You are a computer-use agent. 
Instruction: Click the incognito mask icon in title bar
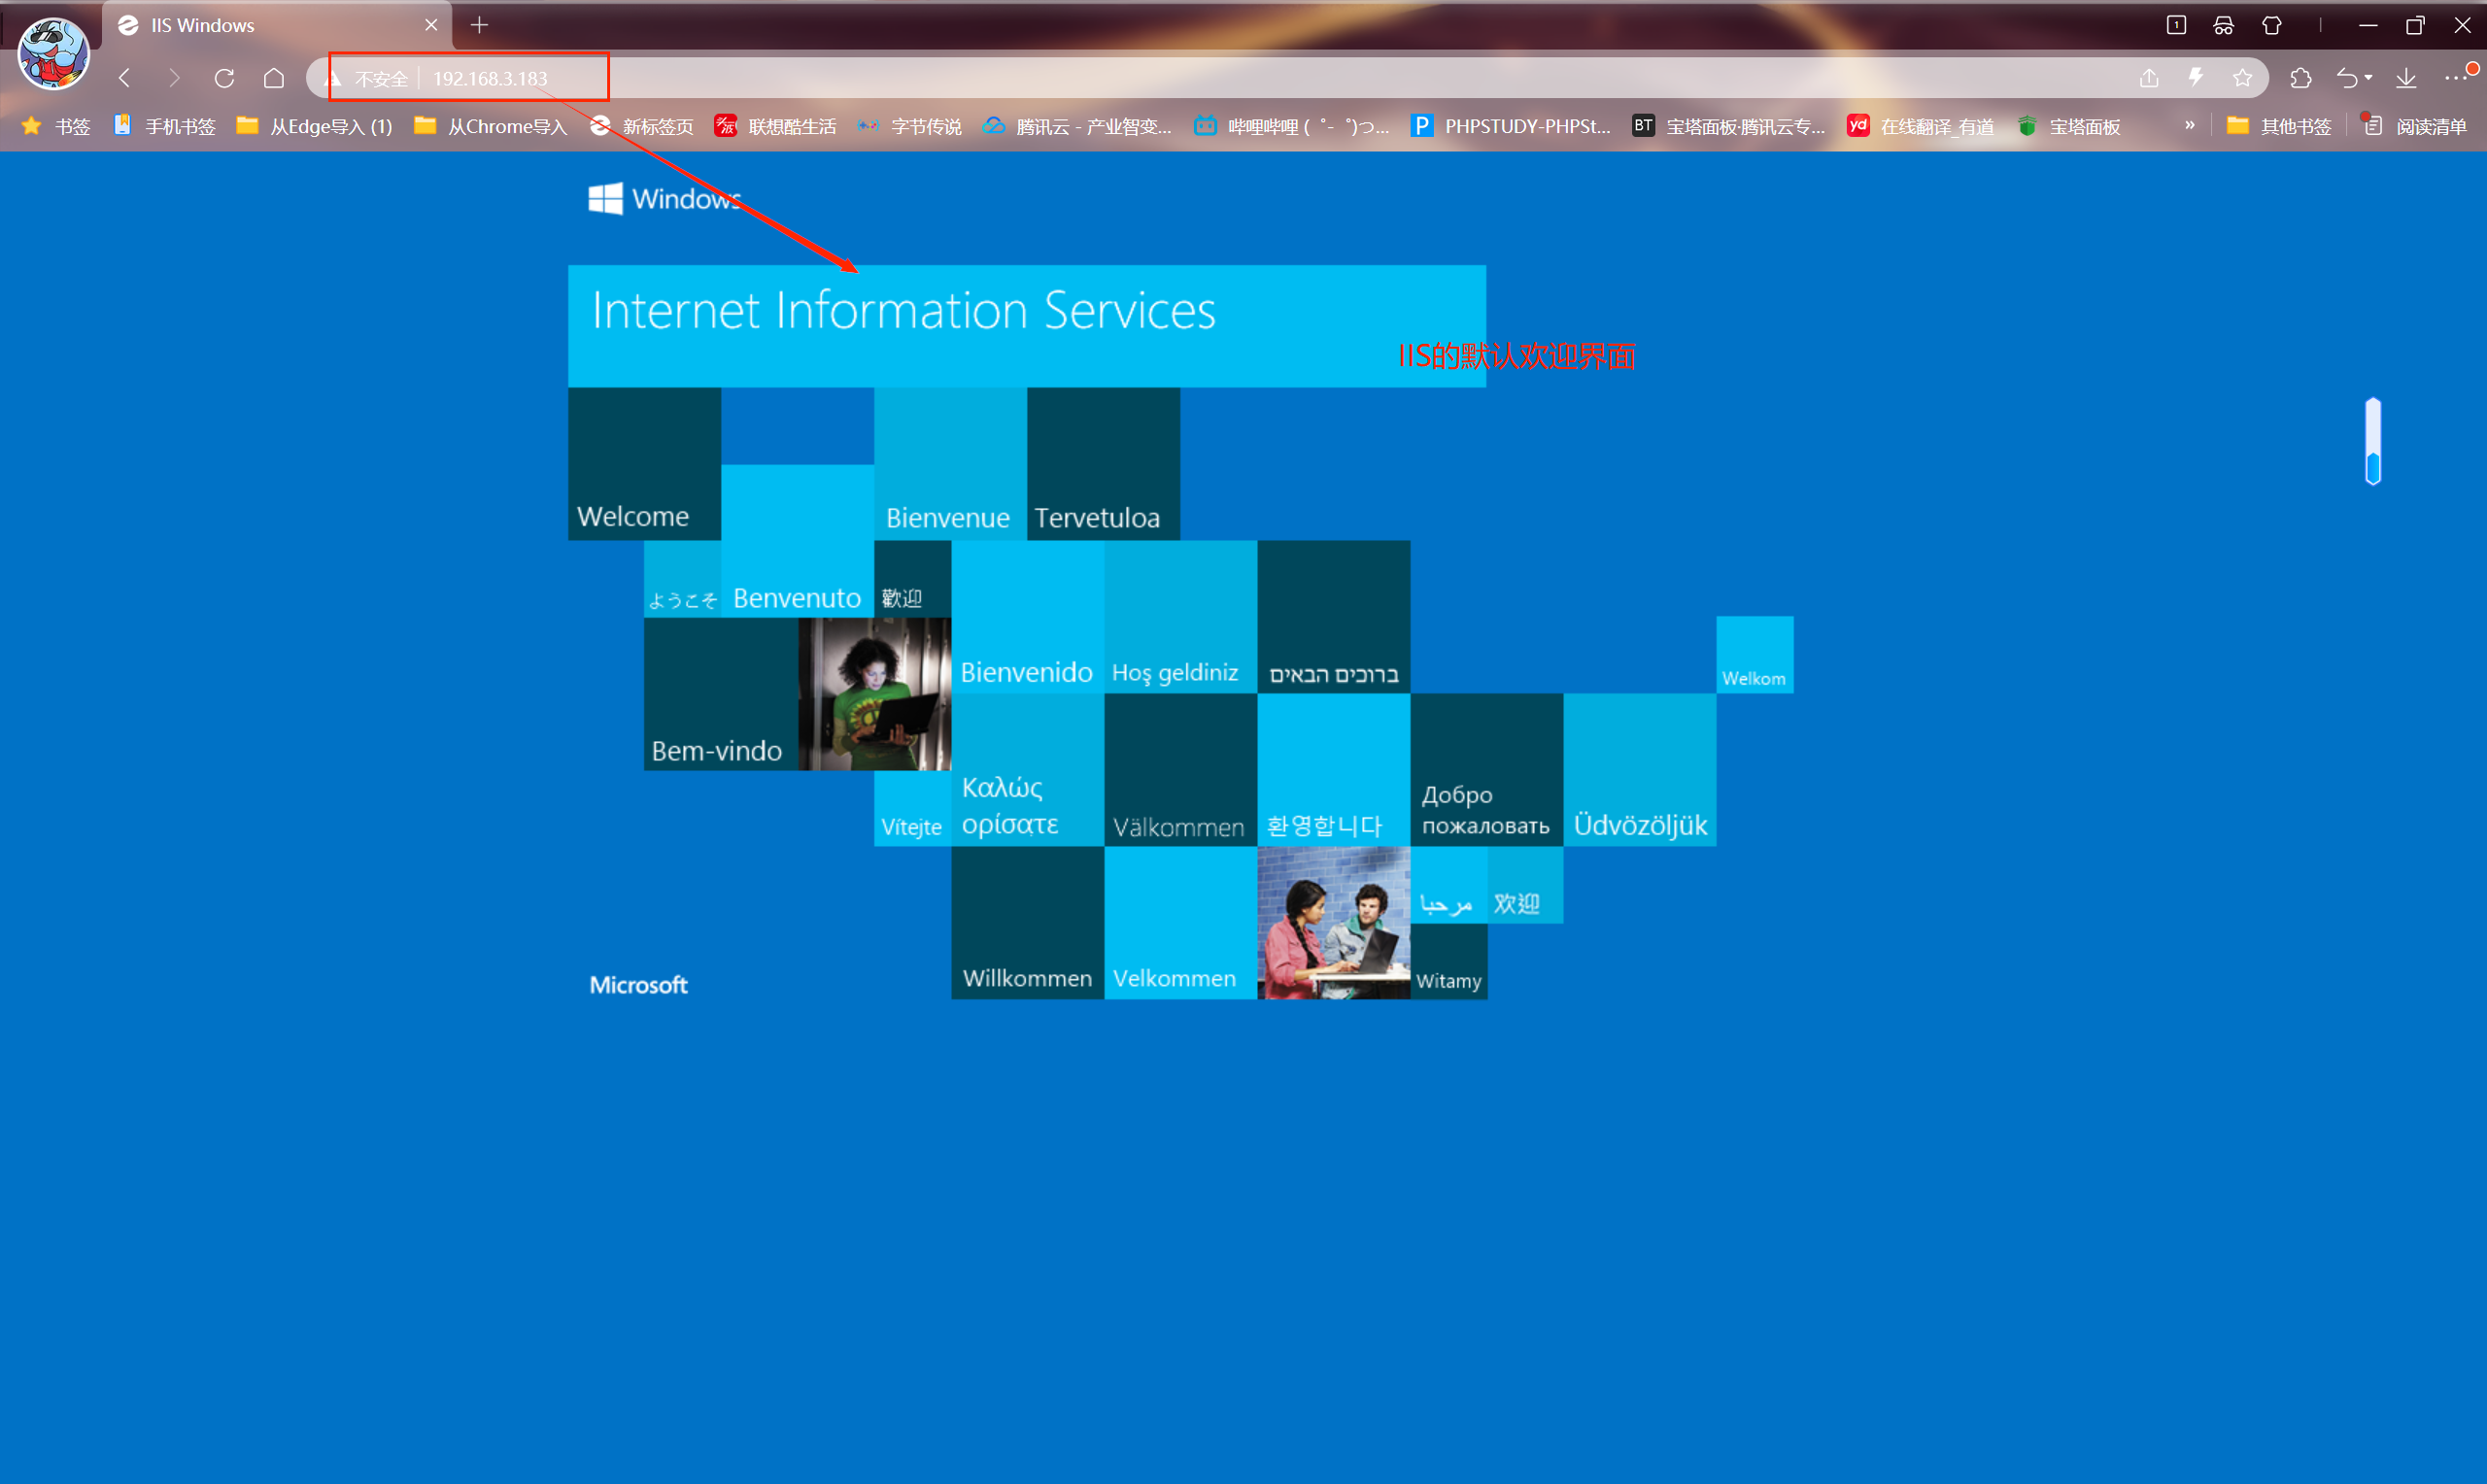(x=2224, y=25)
